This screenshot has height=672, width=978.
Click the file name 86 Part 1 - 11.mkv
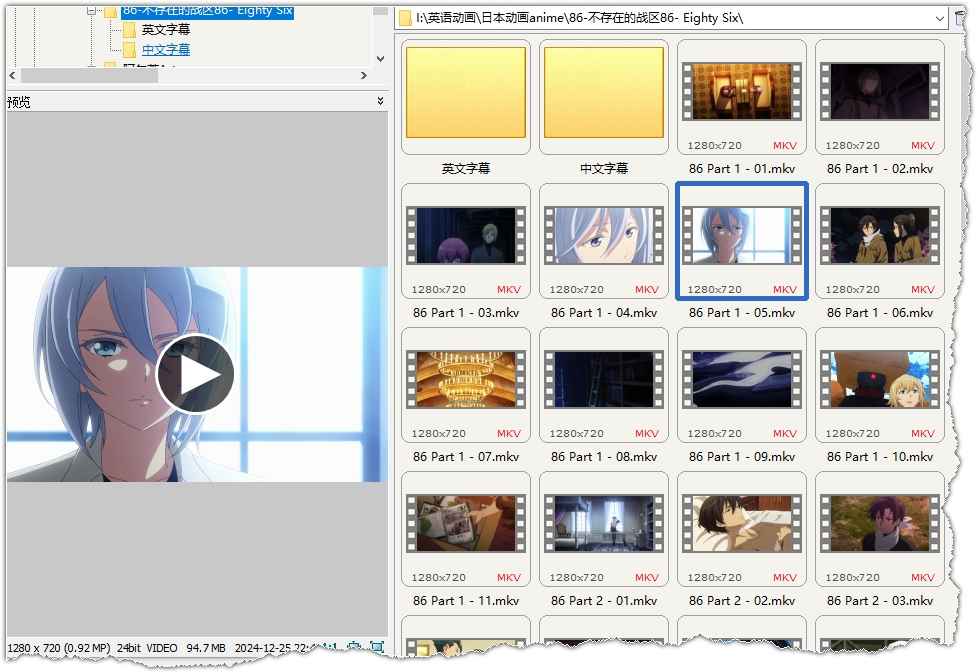tap(466, 601)
